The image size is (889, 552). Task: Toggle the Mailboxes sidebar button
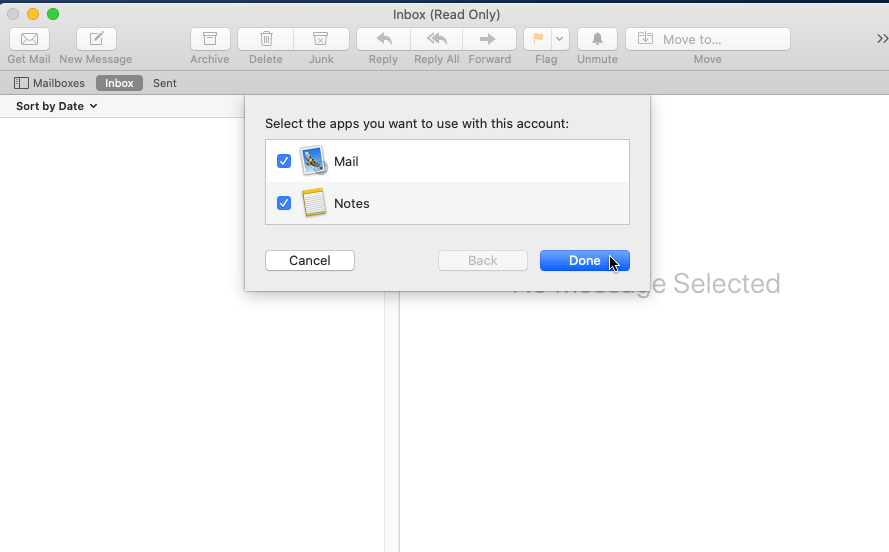coord(50,83)
